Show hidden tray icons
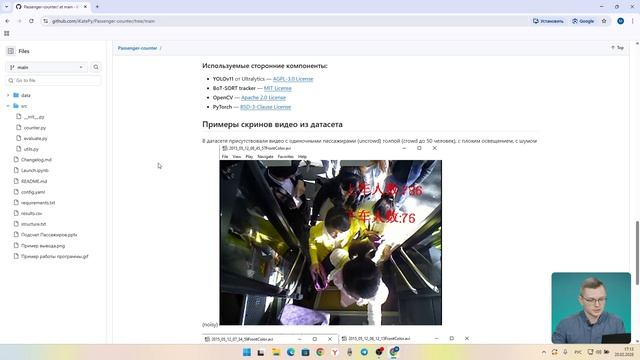The height and width of the screenshot is (360, 640). coord(544,352)
